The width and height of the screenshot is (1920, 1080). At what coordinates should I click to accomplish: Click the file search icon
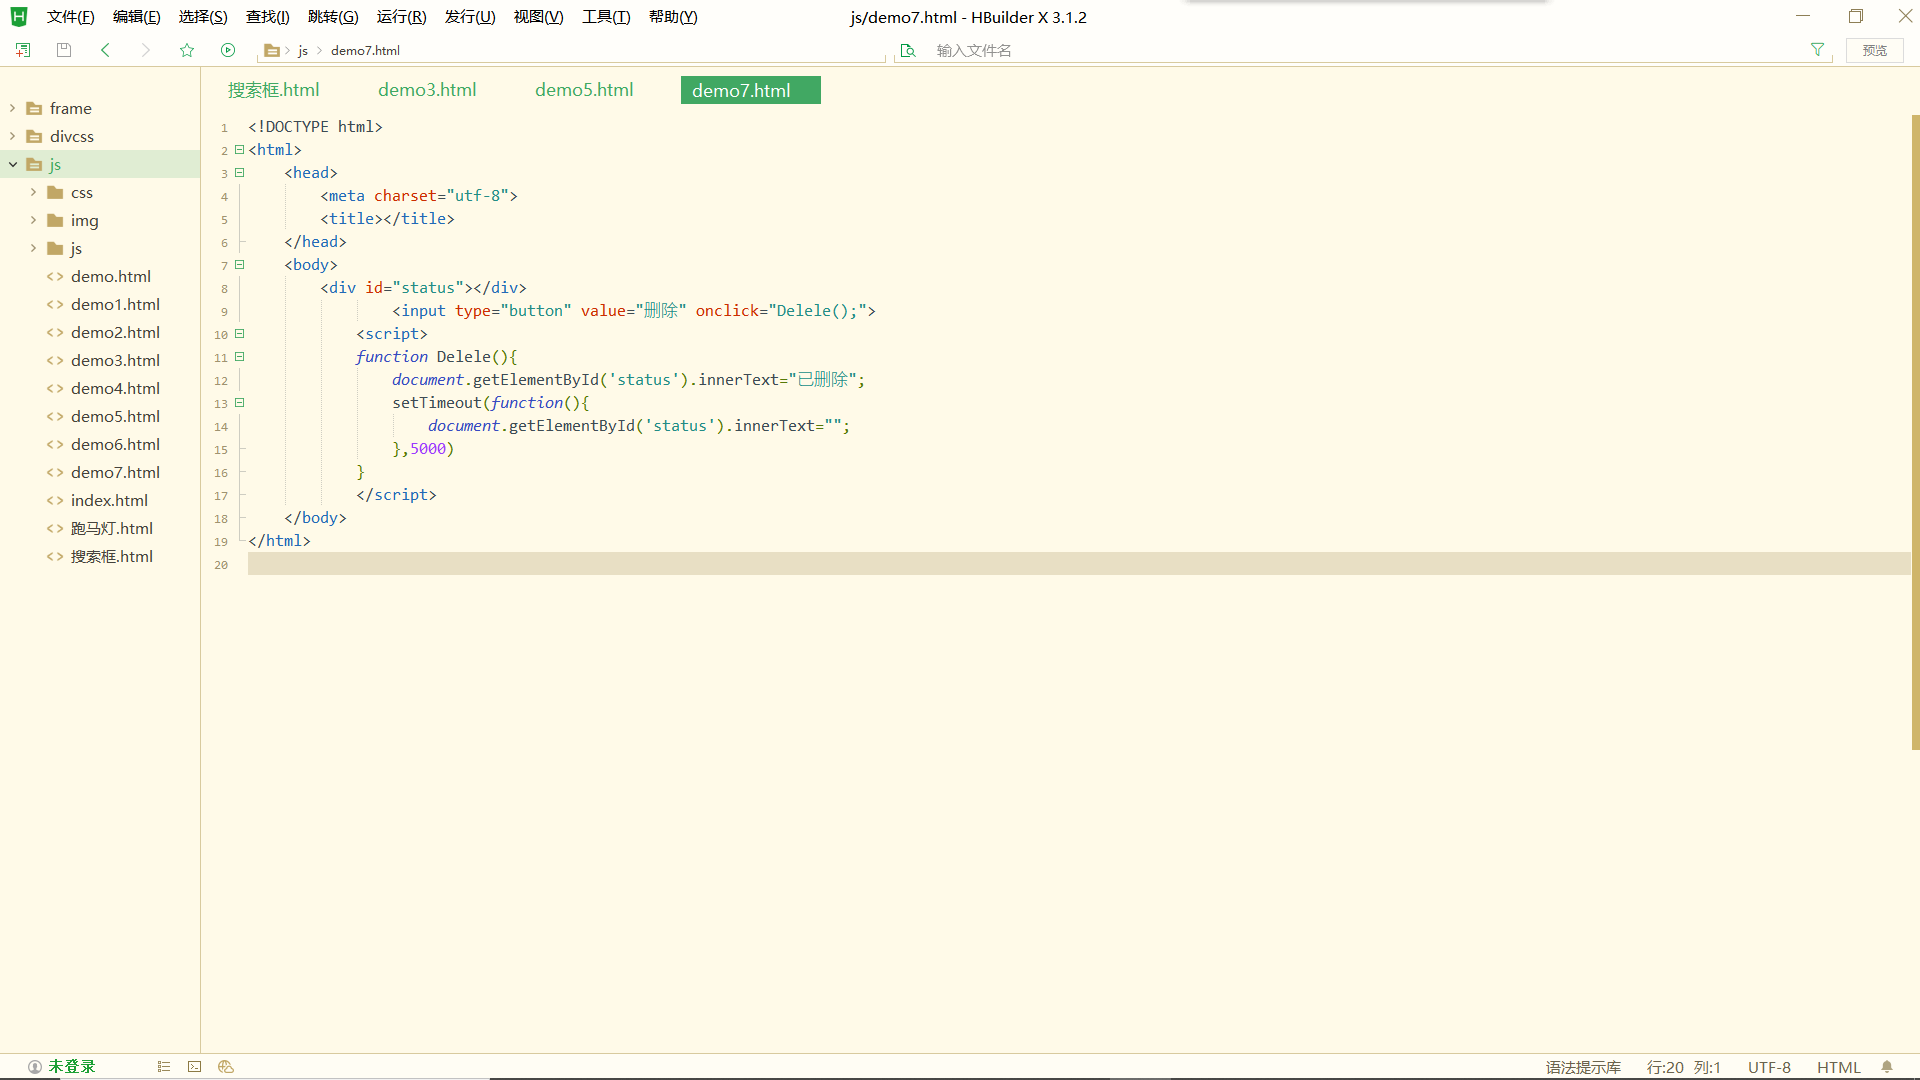click(908, 50)
